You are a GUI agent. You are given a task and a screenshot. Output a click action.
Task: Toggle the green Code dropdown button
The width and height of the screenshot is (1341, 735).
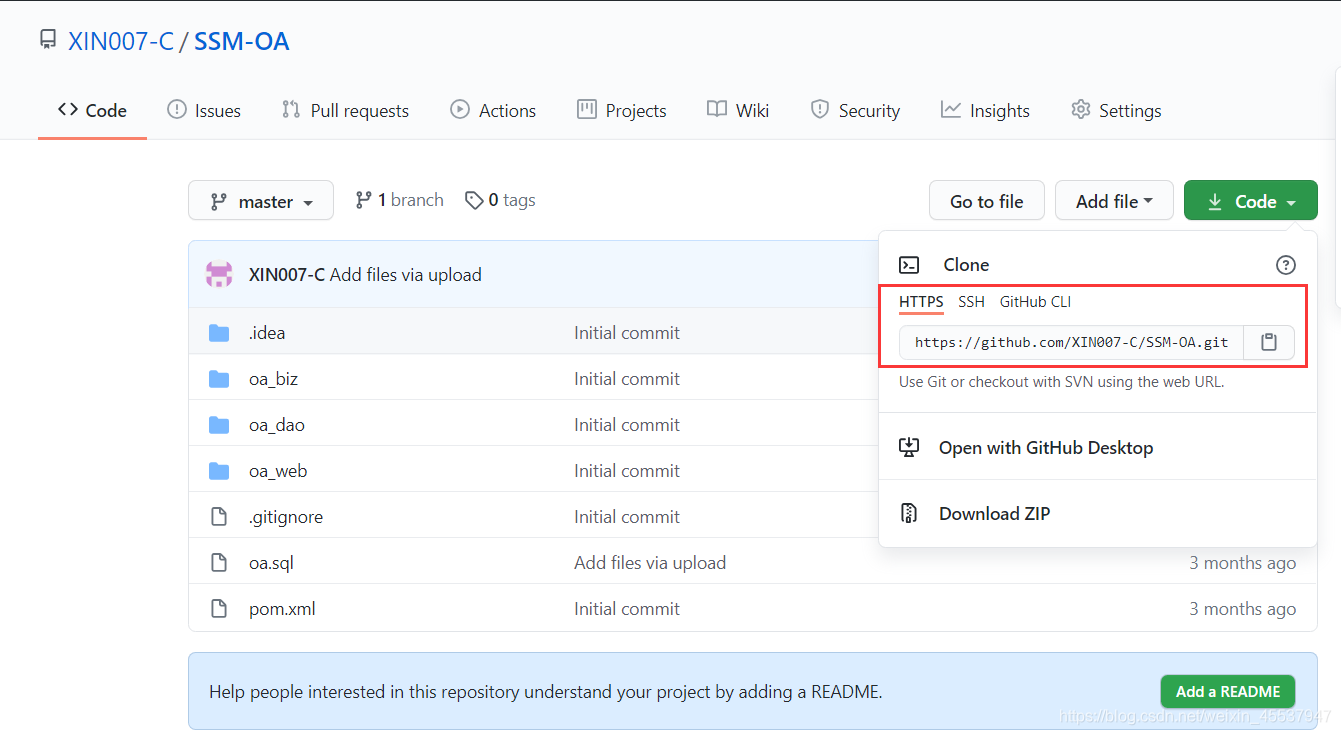point(1251,201)
